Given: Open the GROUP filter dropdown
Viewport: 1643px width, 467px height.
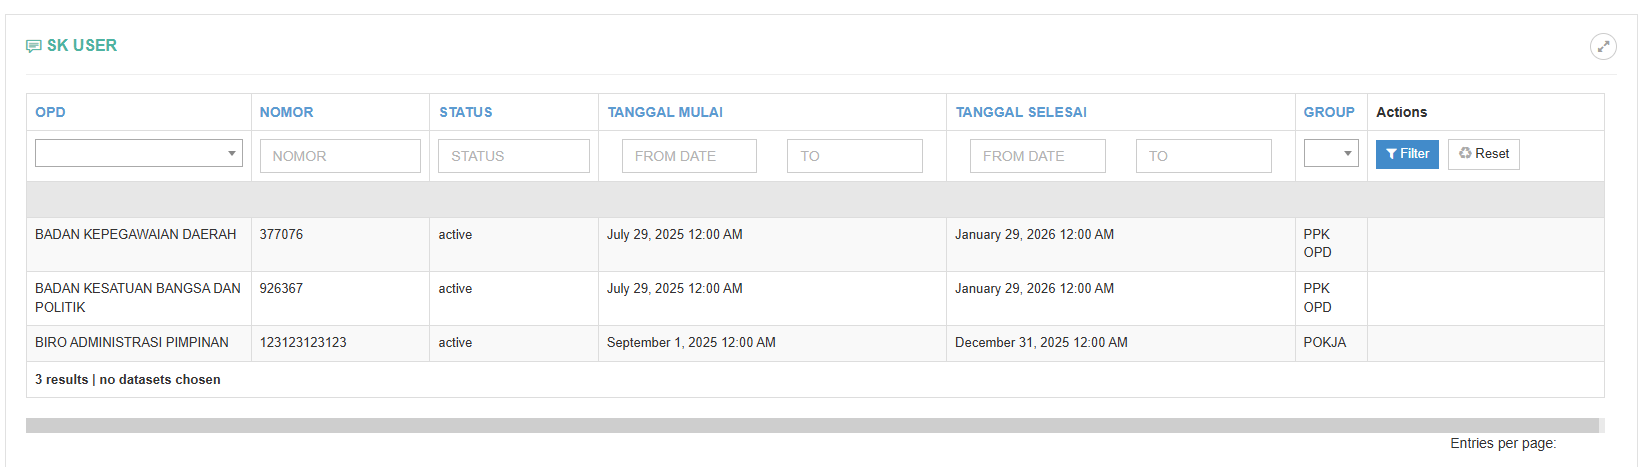Looking at the screenshot, I should point(1330,153).
